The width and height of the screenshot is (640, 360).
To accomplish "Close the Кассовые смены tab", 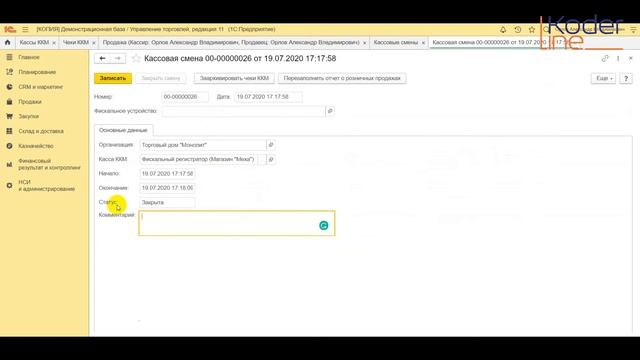I will (423, 43).
